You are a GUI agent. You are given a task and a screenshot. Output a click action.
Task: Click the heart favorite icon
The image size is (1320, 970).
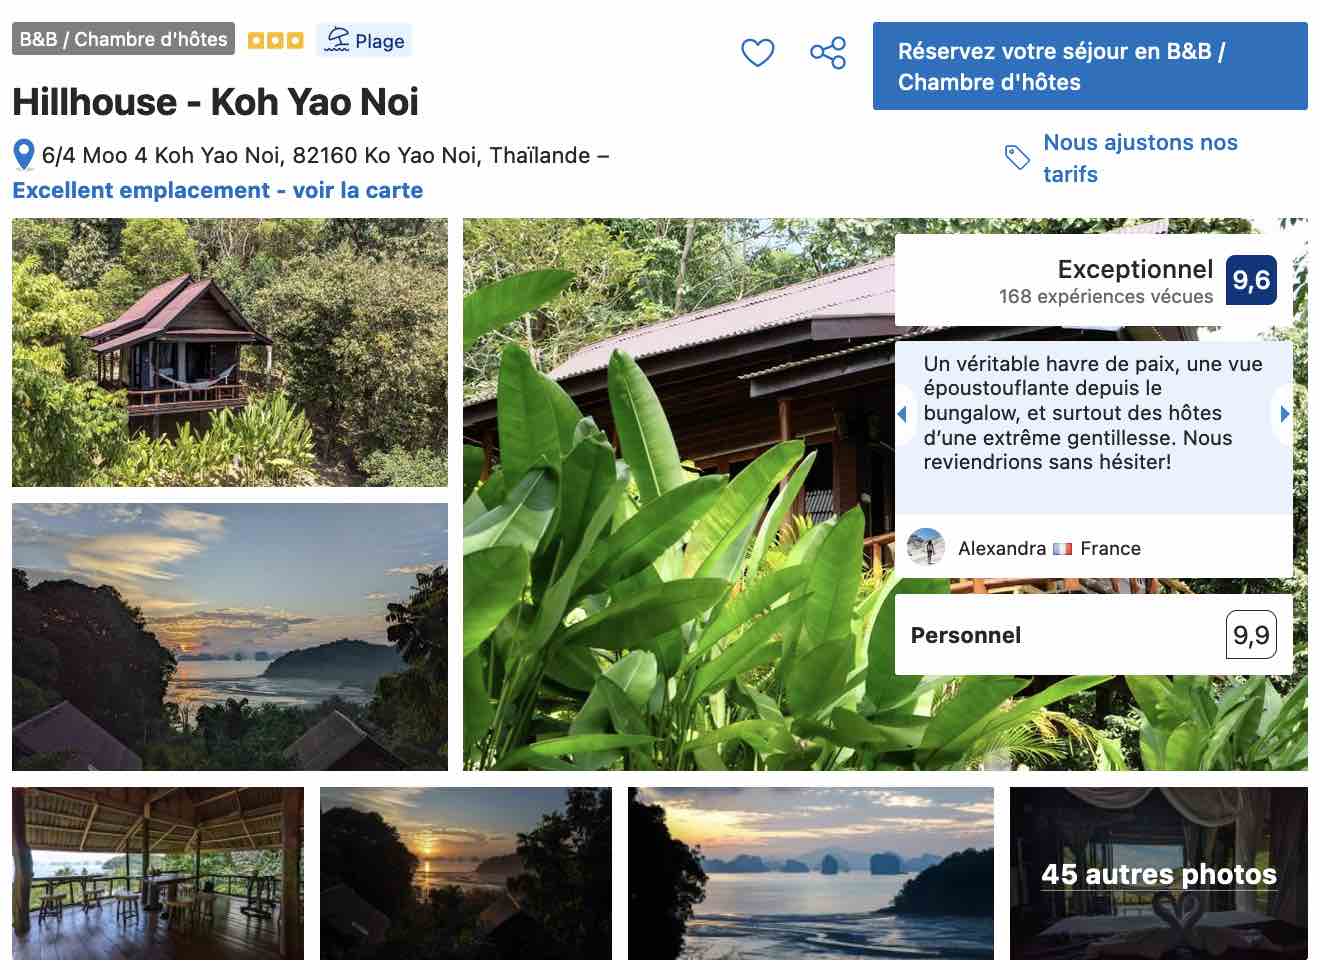757,52
